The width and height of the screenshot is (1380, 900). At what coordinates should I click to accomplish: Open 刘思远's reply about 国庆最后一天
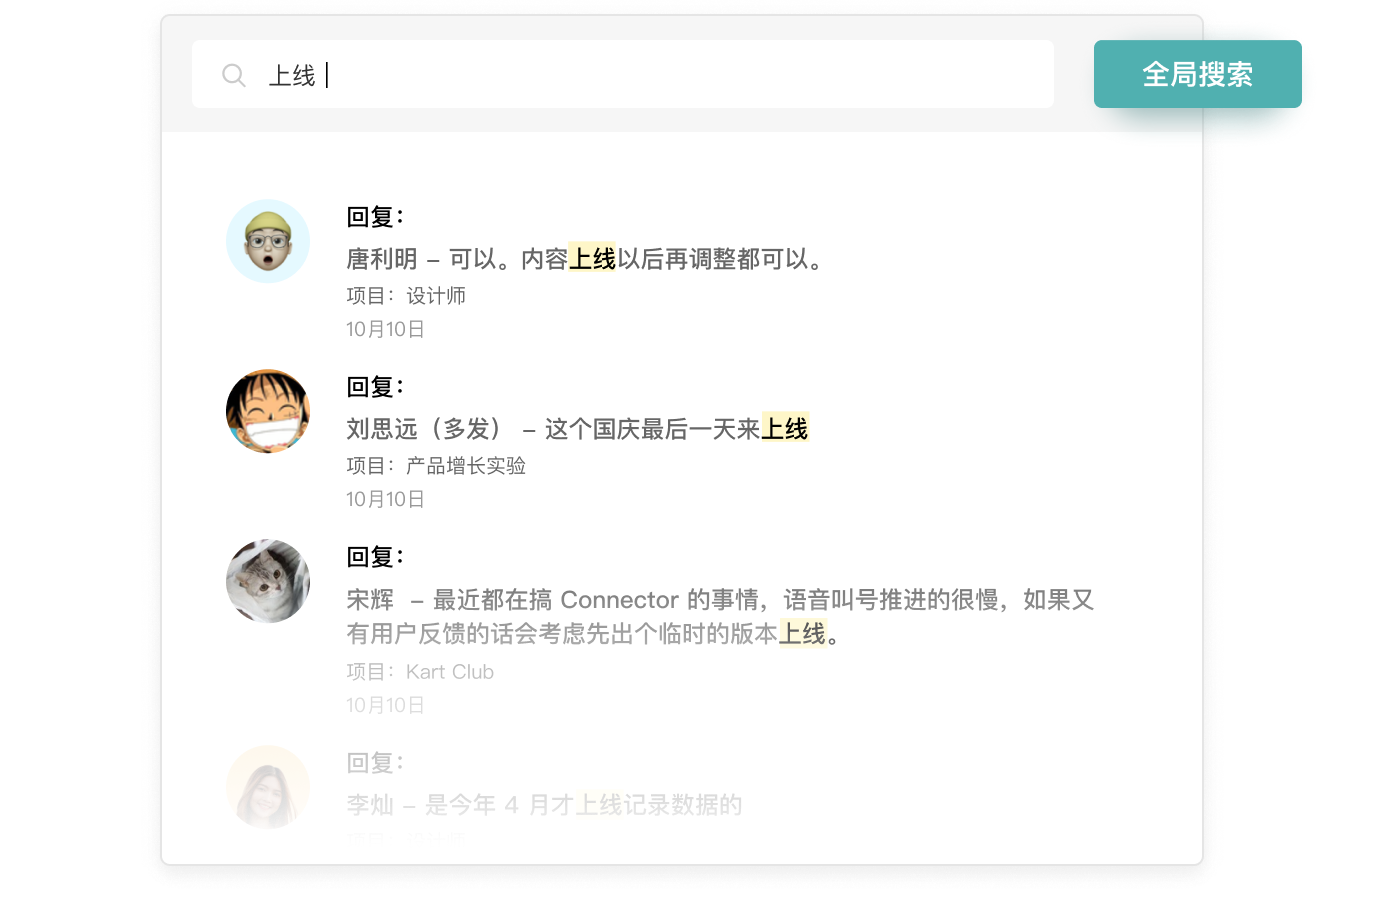click(x=577, y=429)
